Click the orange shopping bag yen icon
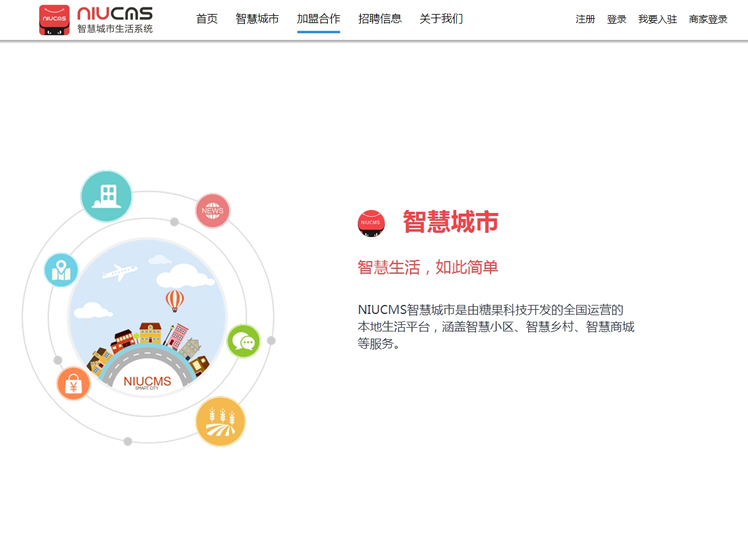 [x=73, y=383]
